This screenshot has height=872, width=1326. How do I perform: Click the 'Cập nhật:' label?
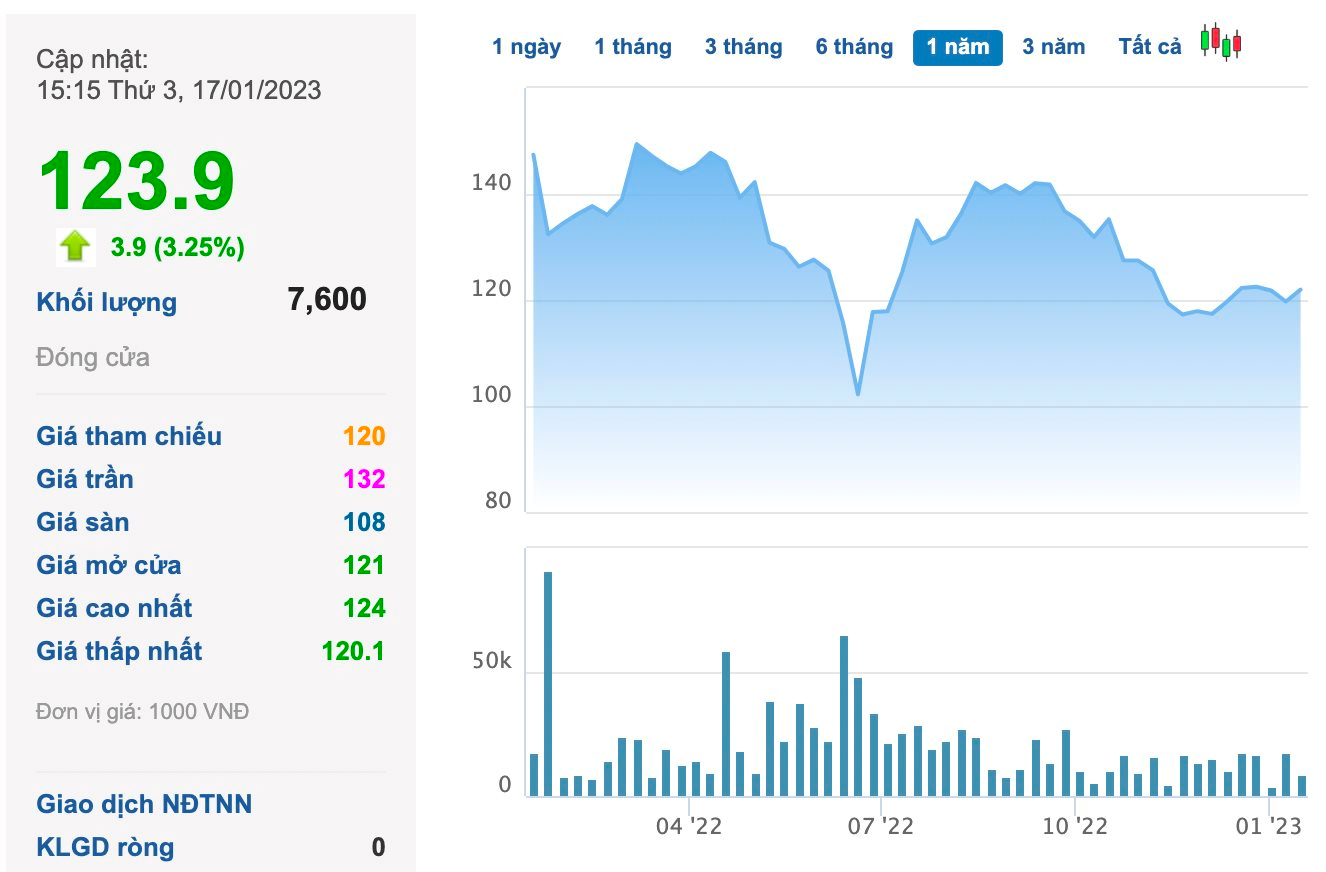[x=92, y=59]
